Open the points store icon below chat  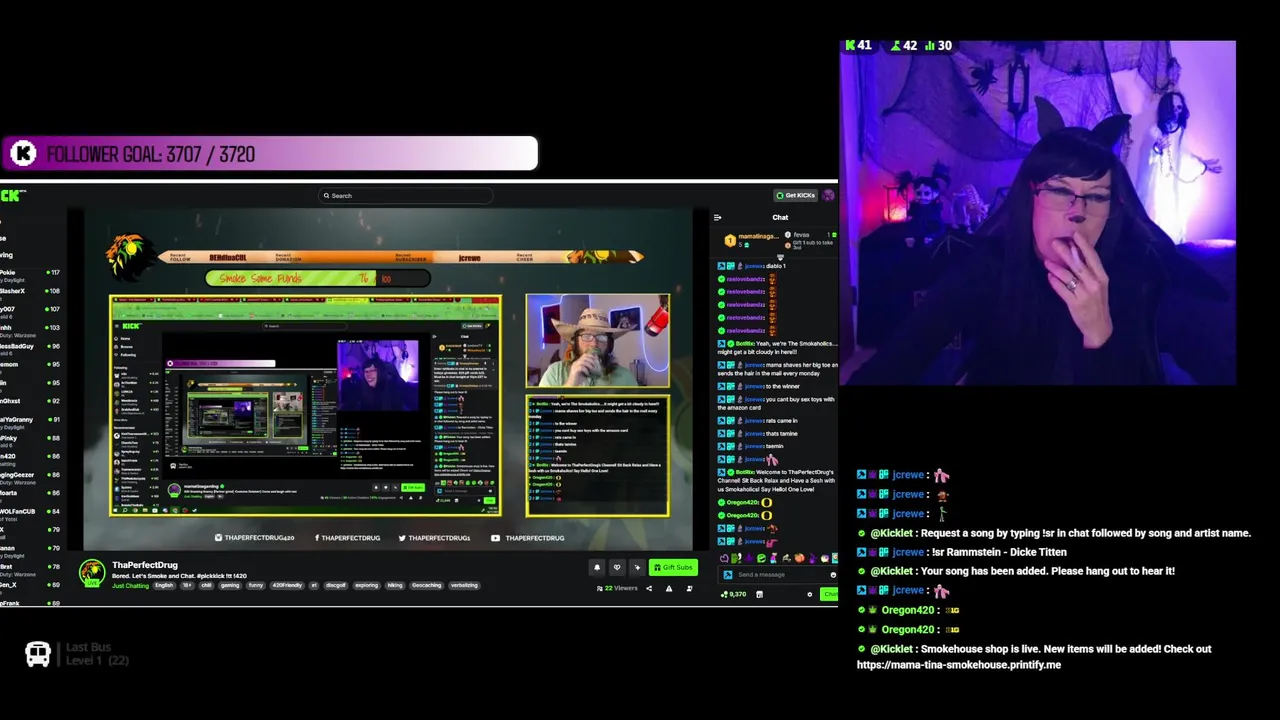(x=759, y=594)
